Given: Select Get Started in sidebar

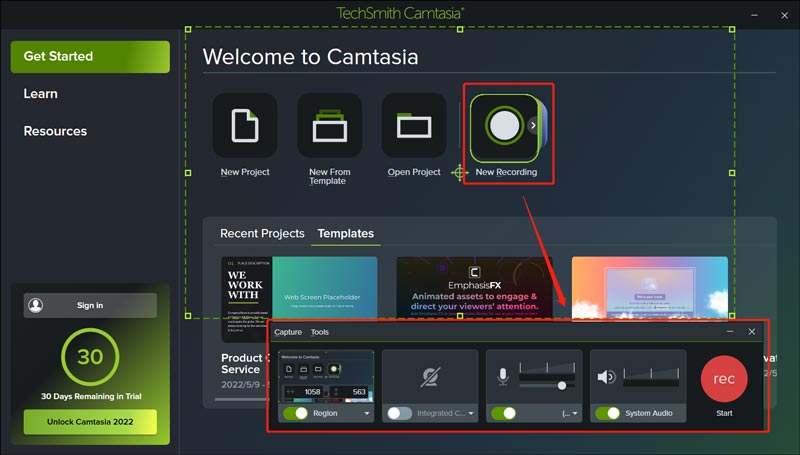Looking at the screenshot, I should (x=90, y=57).
